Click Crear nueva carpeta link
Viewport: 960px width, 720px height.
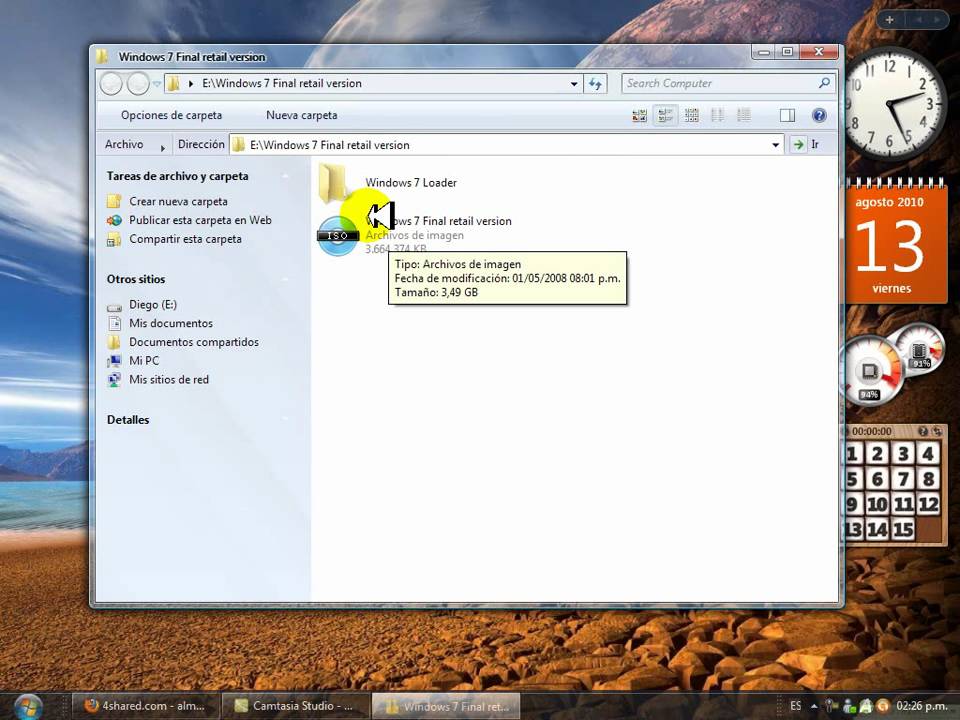[x=178, y=201]
